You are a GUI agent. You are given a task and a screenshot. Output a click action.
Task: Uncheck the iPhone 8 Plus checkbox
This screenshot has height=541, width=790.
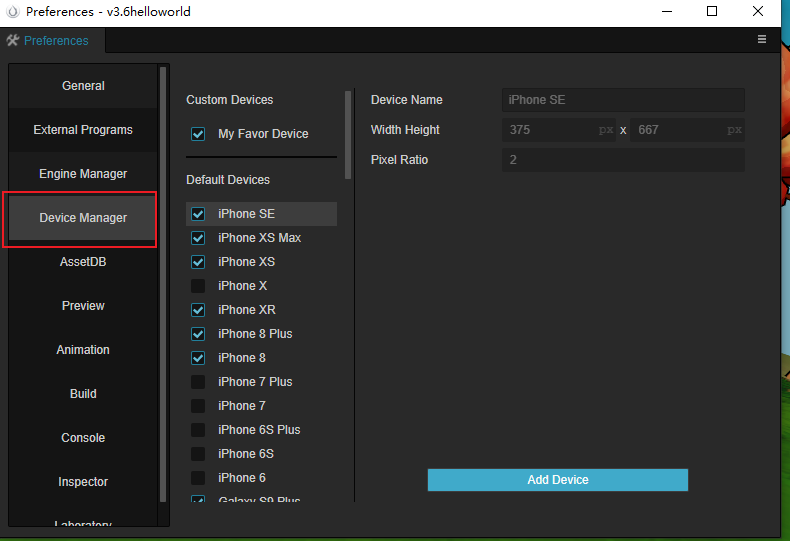point(198,334)
